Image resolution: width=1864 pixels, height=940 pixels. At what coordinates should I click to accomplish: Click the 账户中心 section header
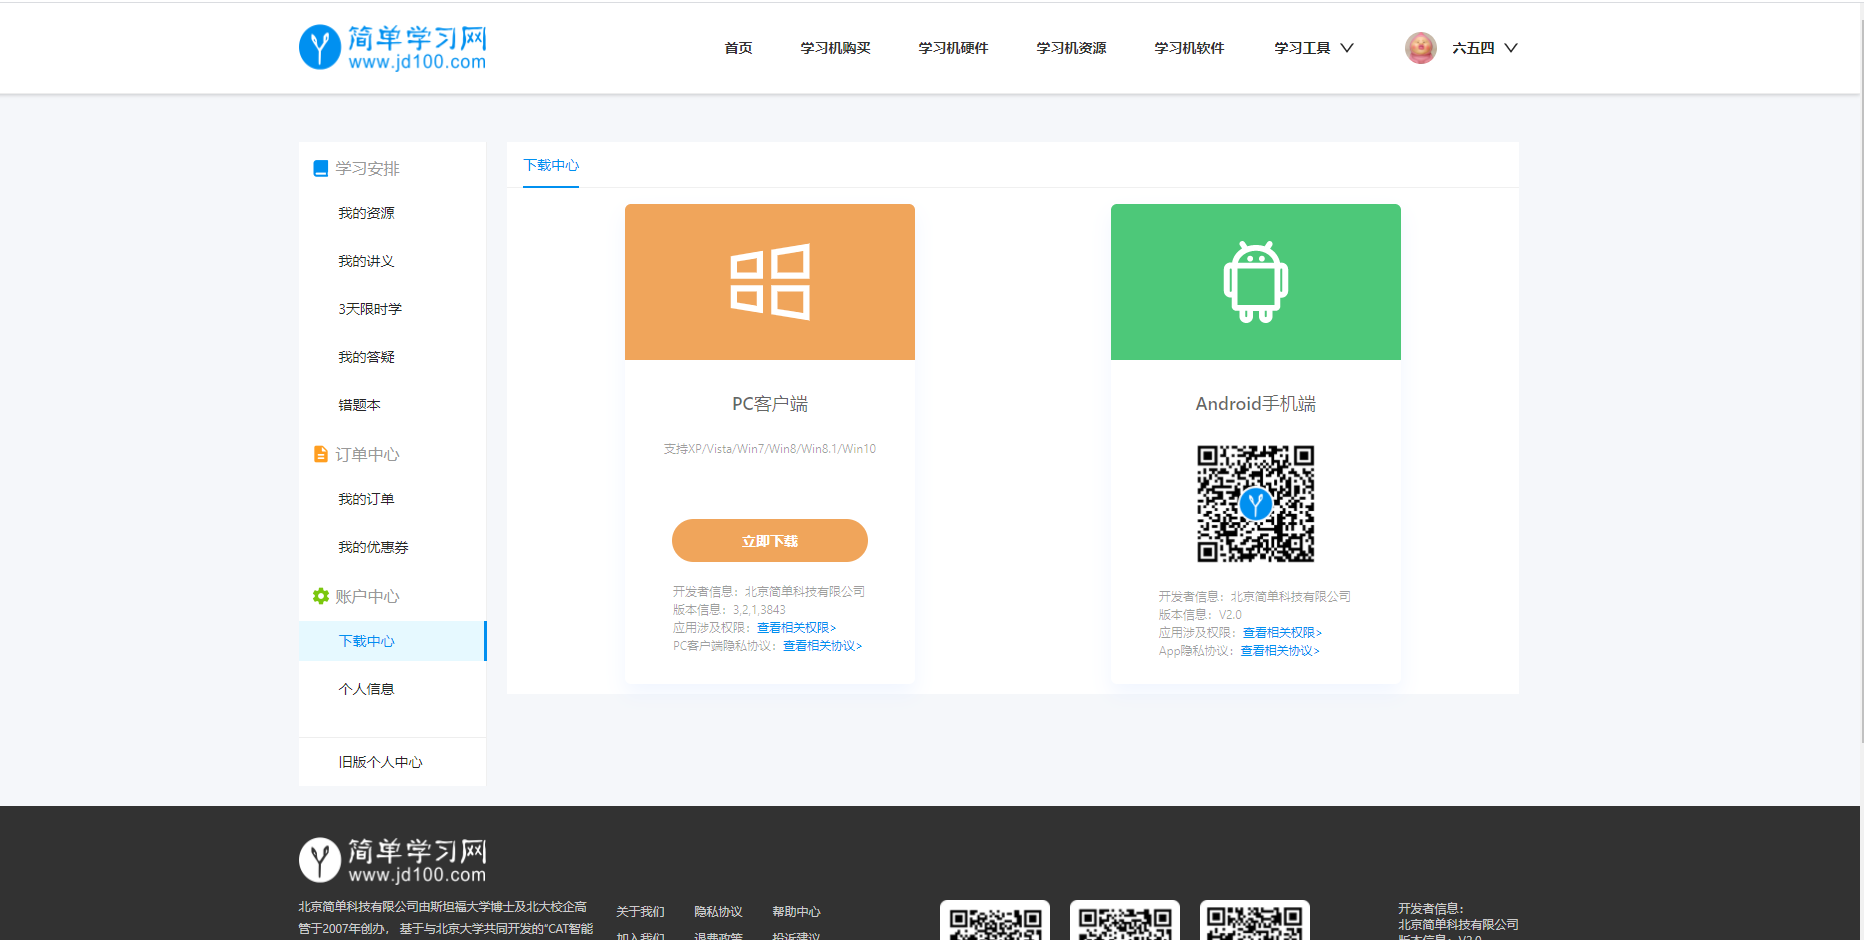point(367,596)
